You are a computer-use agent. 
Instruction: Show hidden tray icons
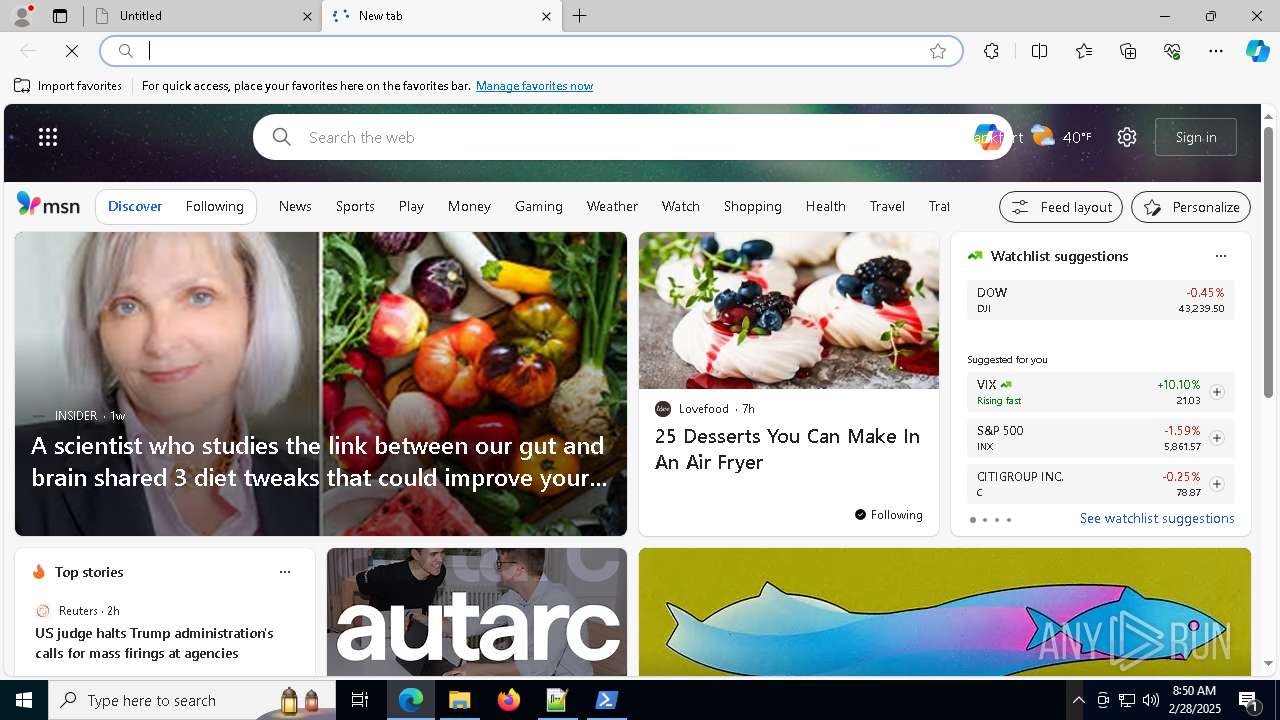[1078, 700]
